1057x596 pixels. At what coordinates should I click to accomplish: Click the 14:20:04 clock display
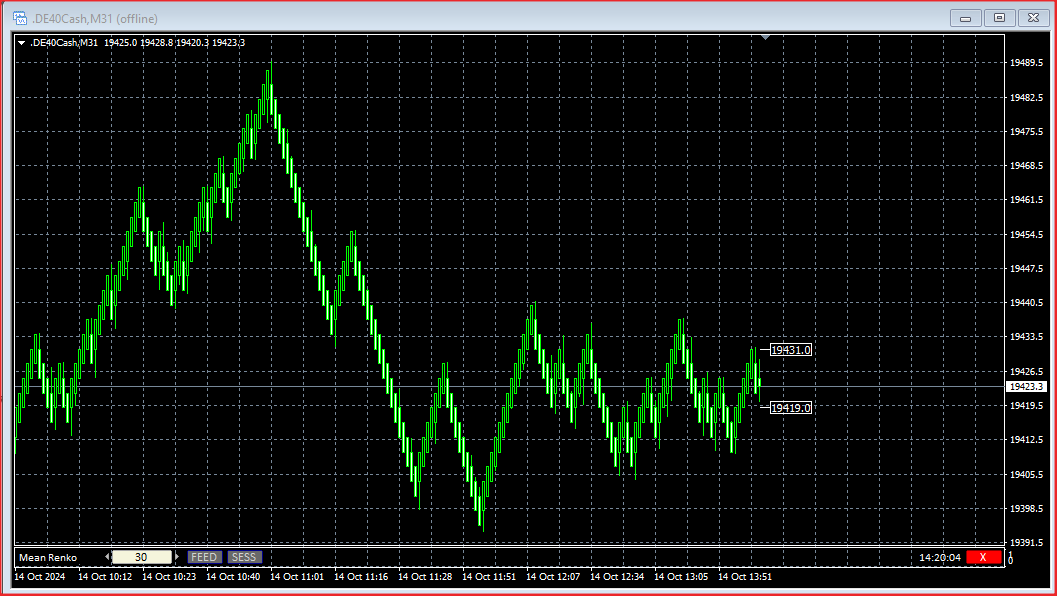(x=939, y=557)
